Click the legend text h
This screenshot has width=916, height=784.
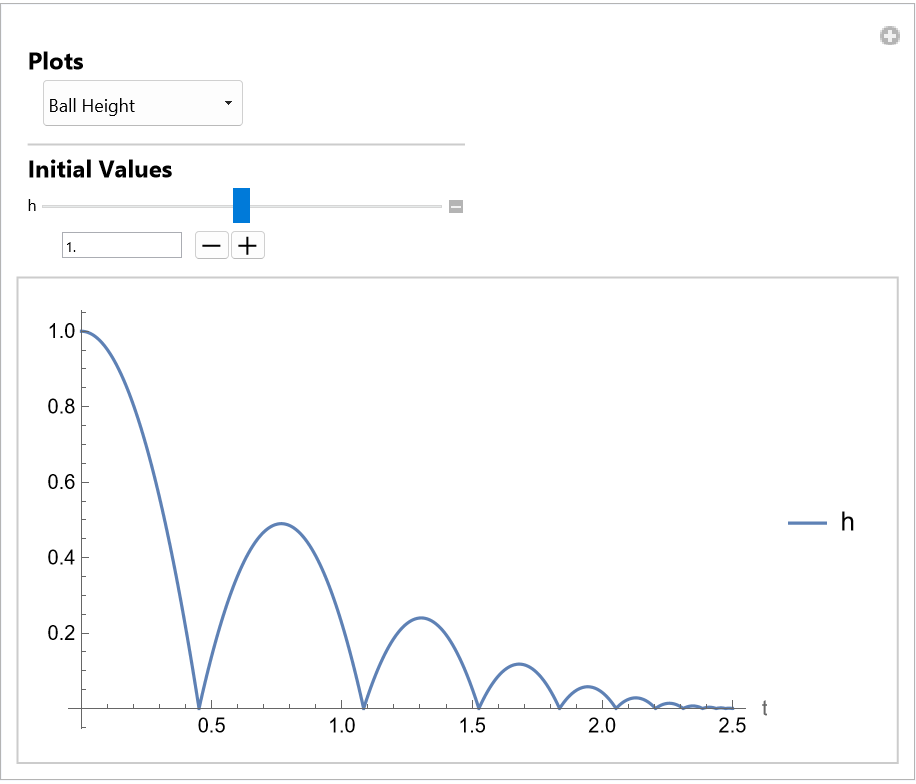[x=847, y=522]
